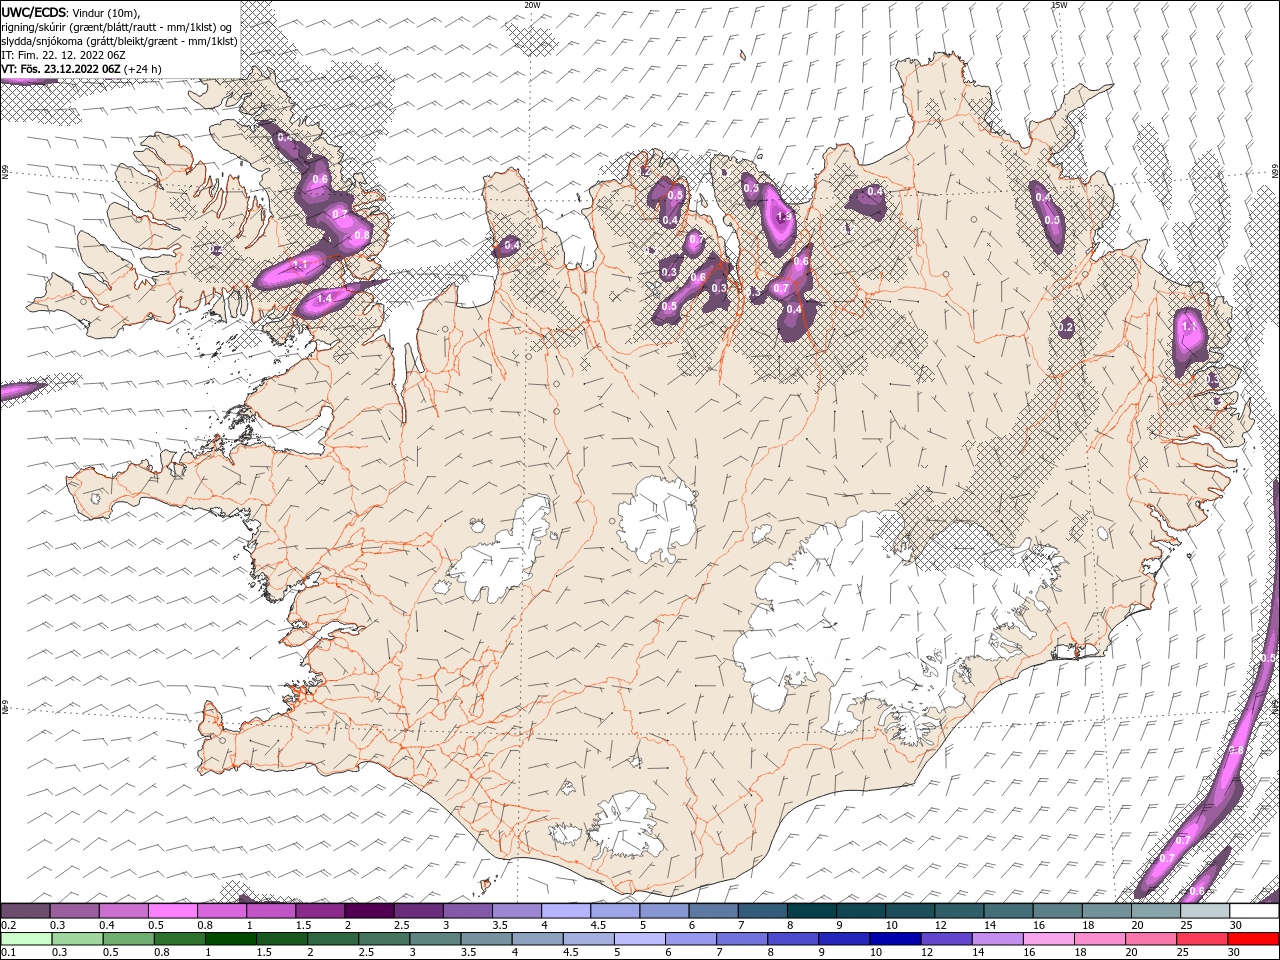Click the '0.8' value in the southeast offshore band

1235,750
